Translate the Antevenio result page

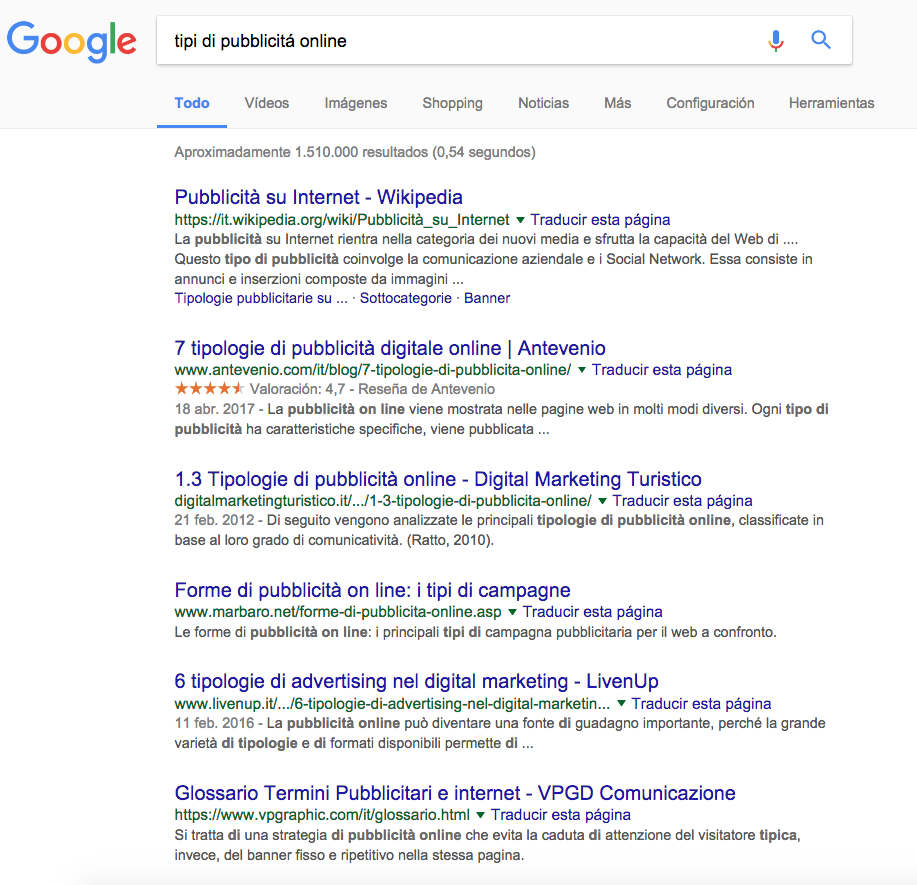tap(661, 370)
